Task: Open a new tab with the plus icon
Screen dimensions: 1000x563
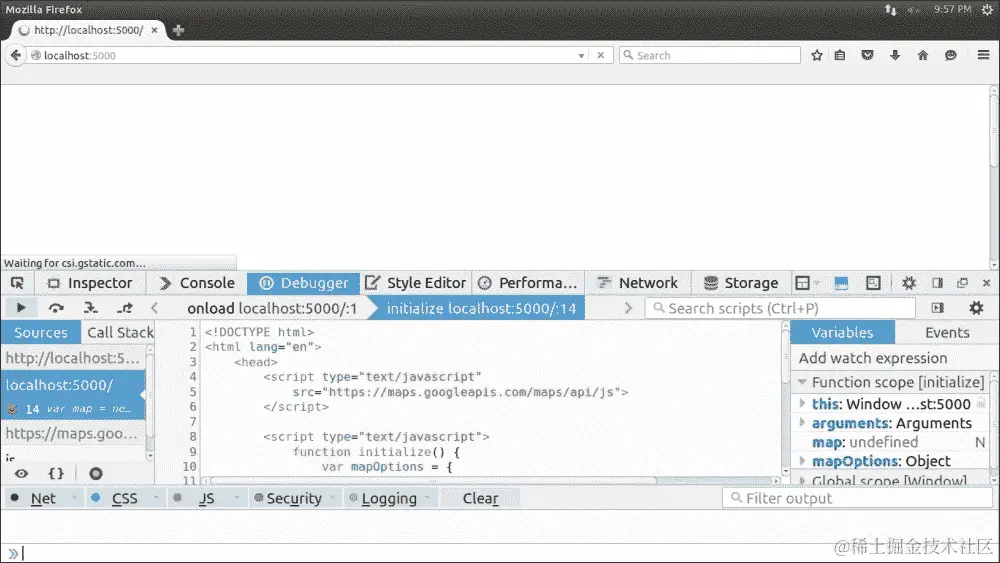Action: (x=179, y=30)
